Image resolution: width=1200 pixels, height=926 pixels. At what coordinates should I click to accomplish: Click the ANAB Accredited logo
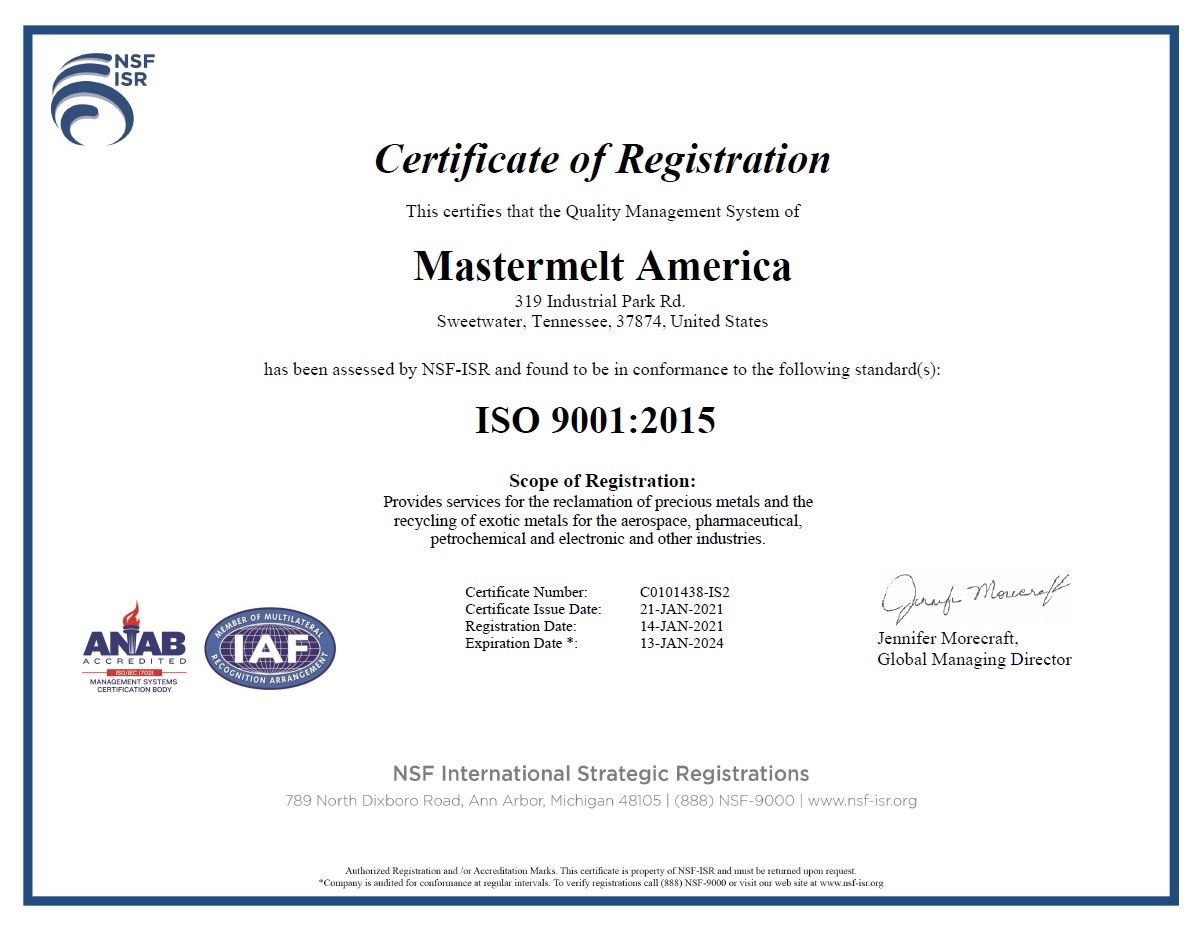tap(135, 648)
